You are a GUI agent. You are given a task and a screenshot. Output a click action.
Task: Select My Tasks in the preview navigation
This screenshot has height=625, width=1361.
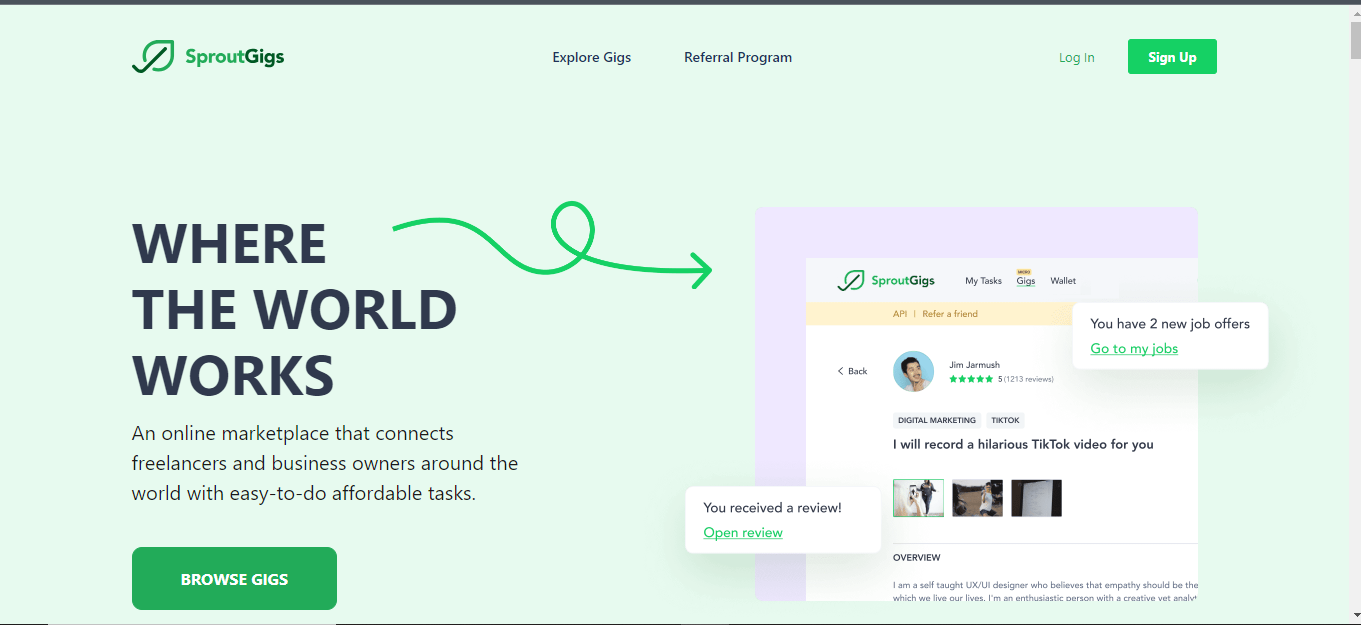[x=983, y=281]
